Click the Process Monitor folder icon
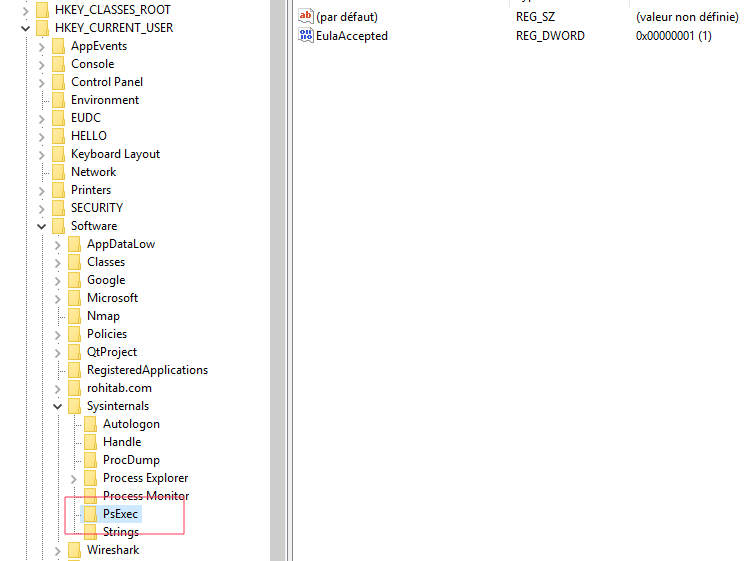 tap(91, 496)
